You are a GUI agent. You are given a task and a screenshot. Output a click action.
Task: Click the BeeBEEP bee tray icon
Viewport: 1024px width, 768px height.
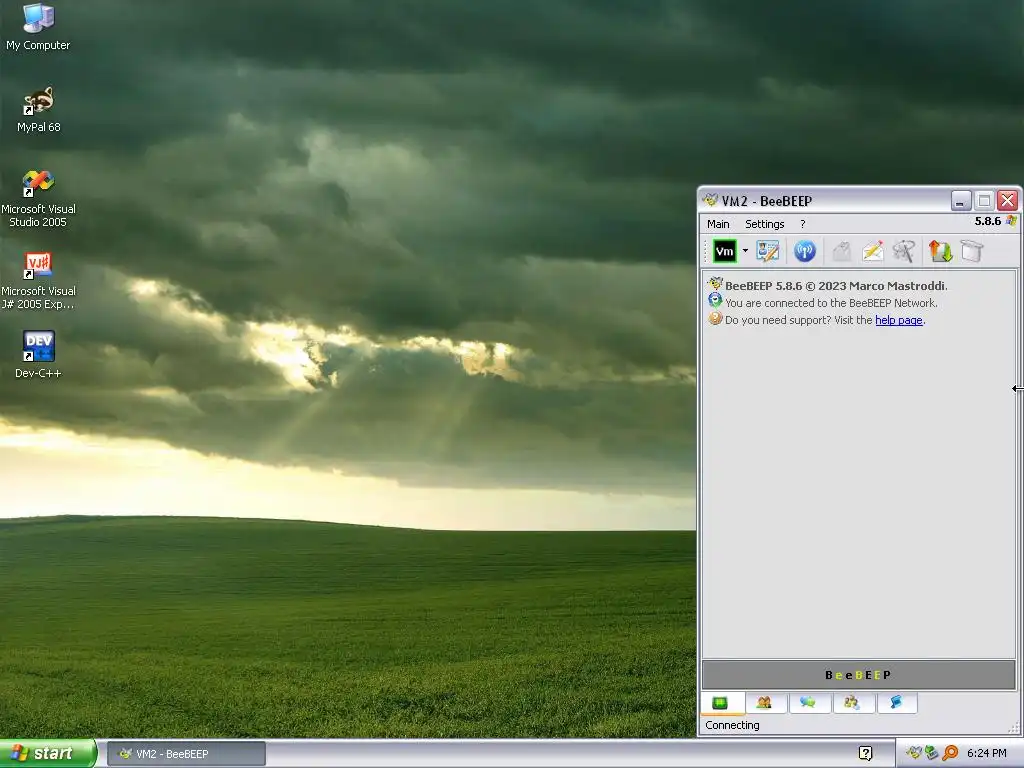[914, 753]
